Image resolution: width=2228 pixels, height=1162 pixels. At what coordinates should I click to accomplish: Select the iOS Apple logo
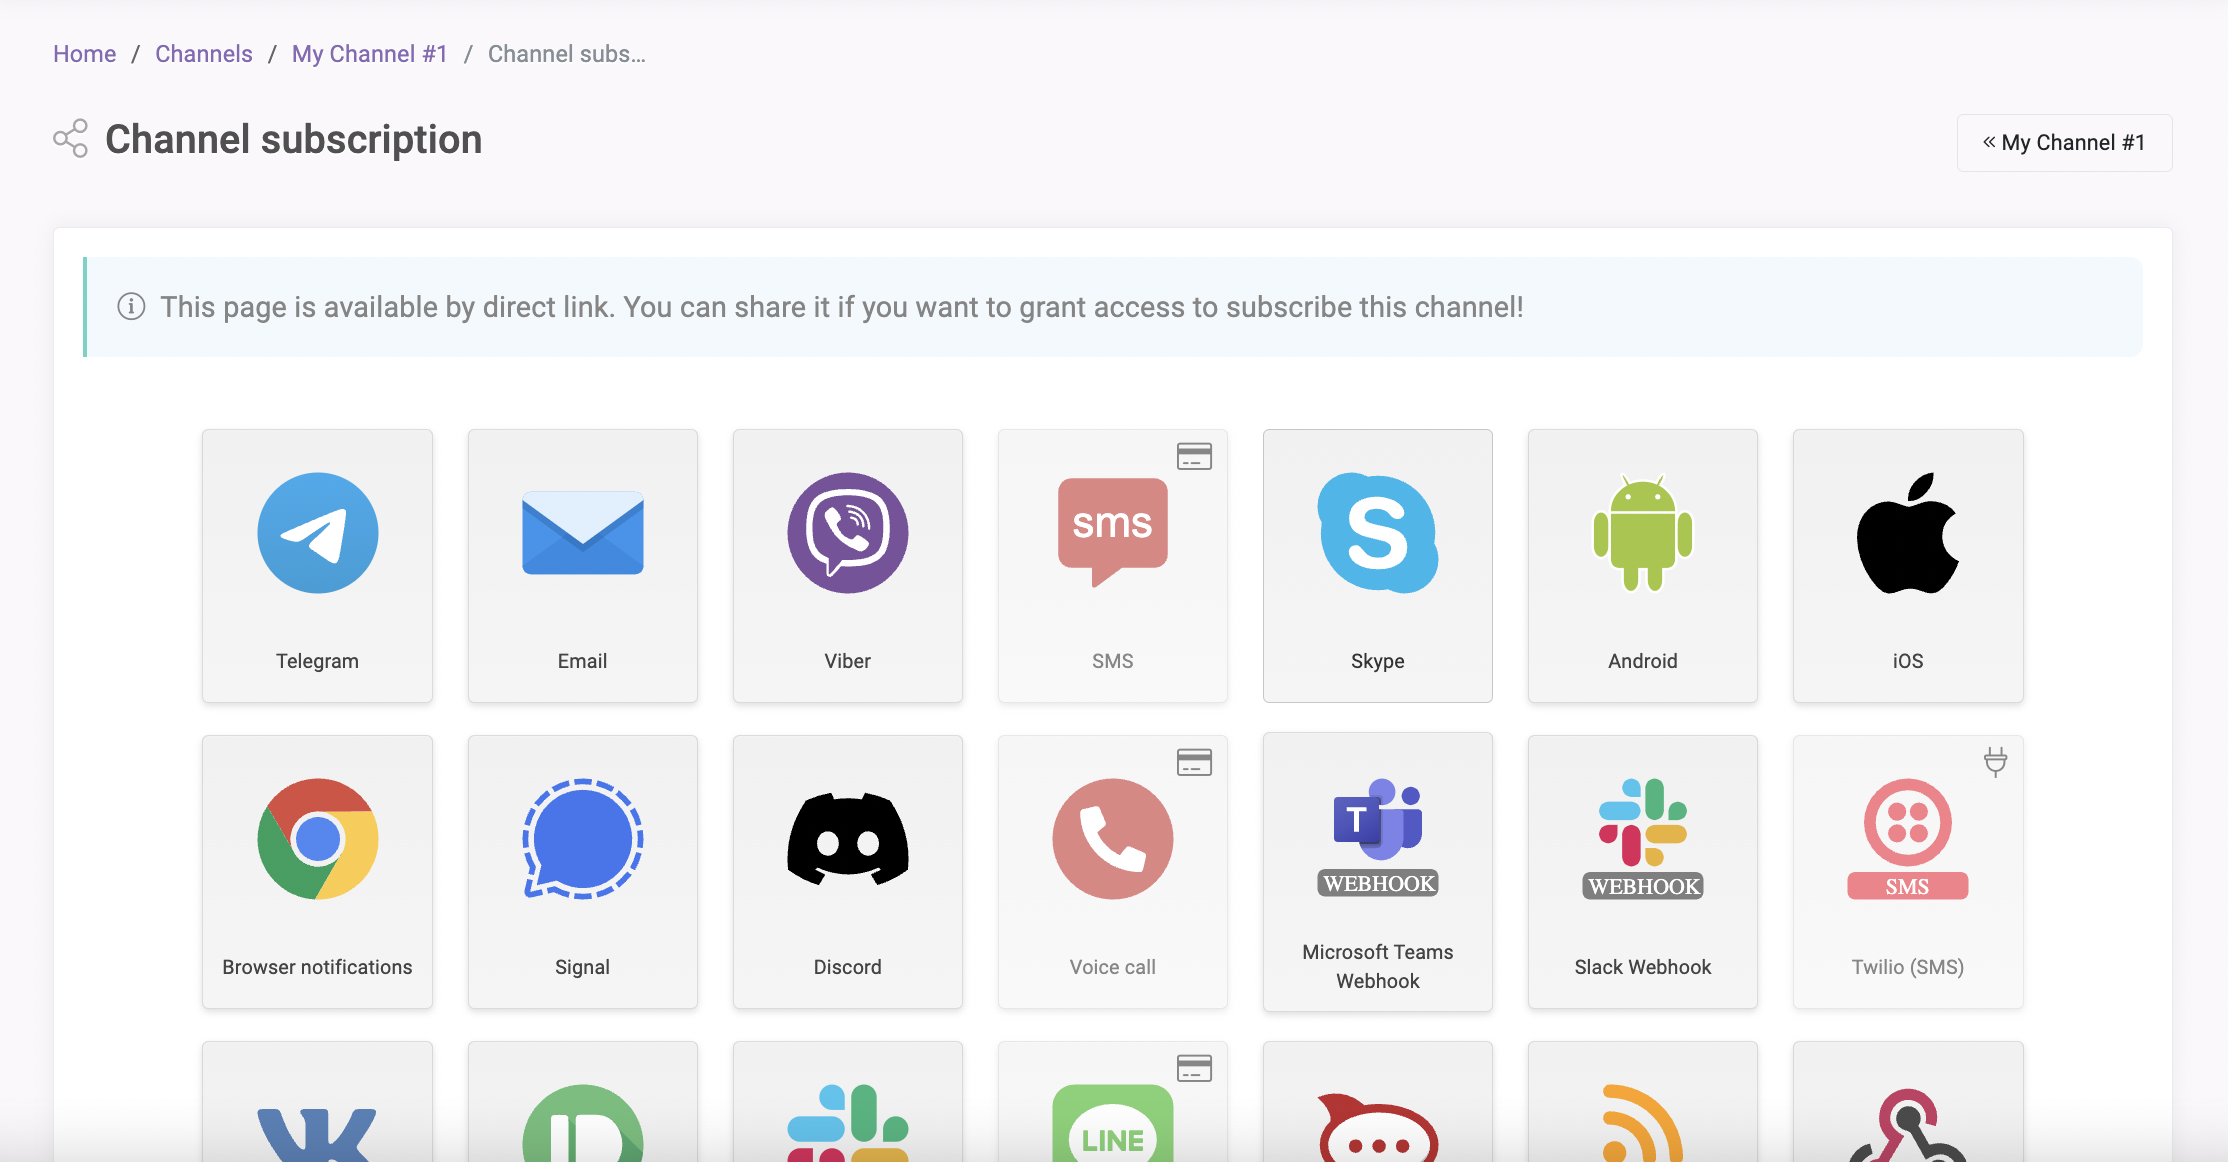point(1907,533)
